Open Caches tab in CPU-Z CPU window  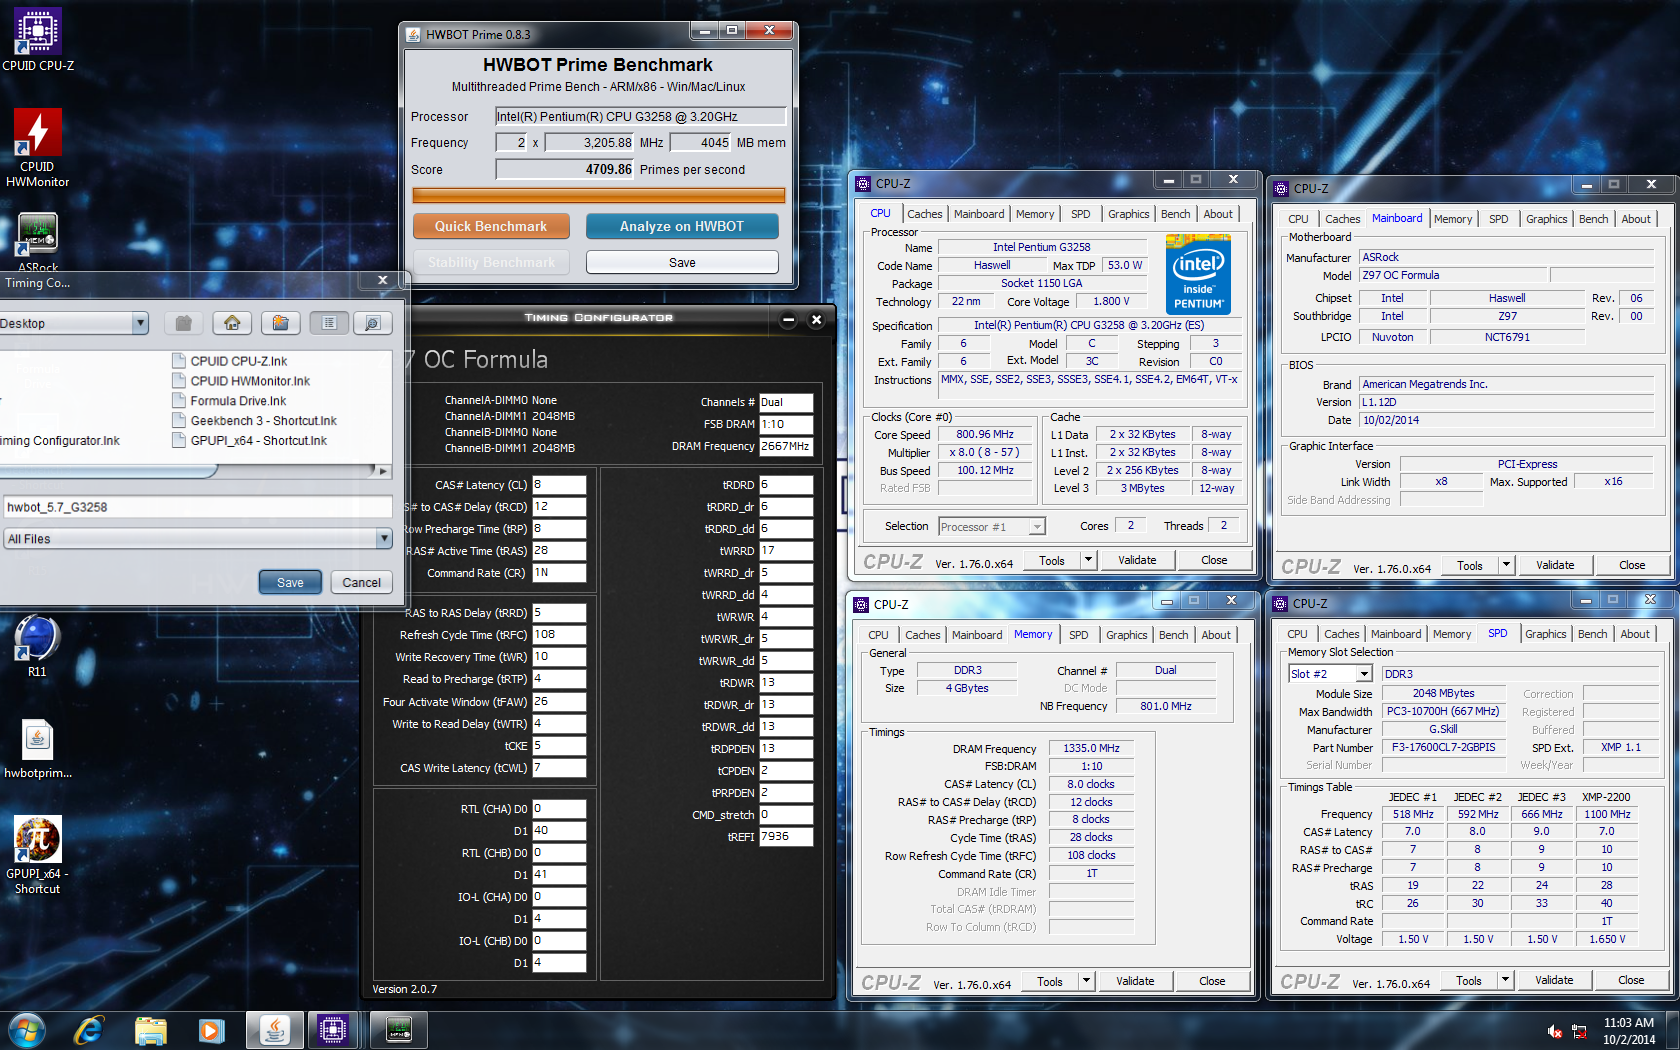click(x=924, y=214)
